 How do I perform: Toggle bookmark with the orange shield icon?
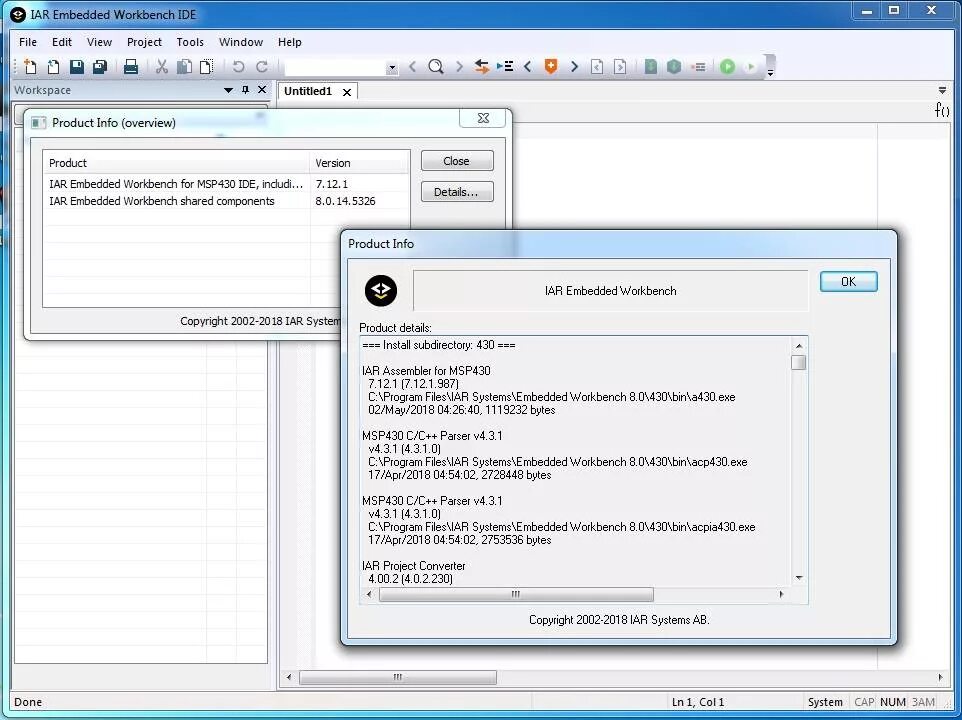tap(551, 66)
